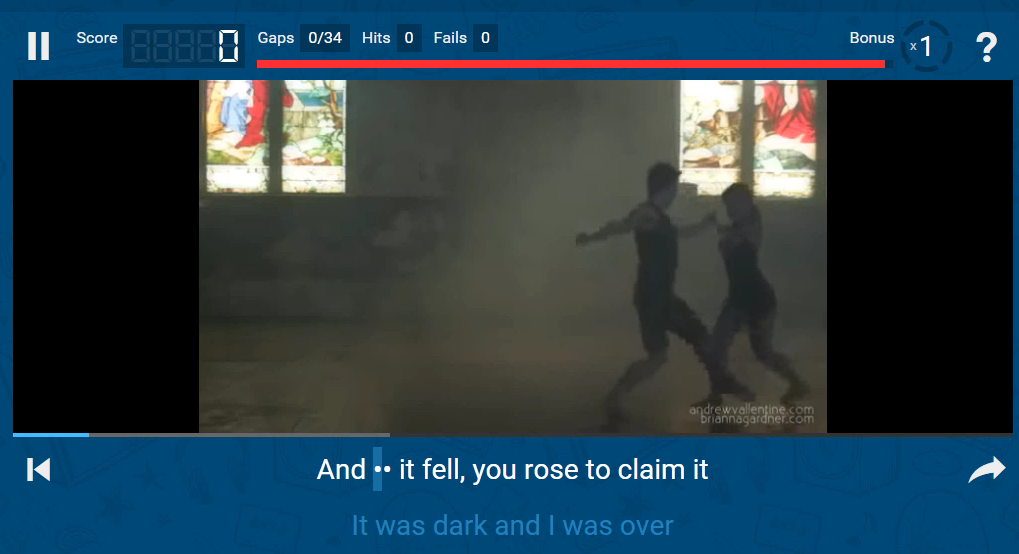This screenshot has width=1019, height=554.
Task: Click the red time-remaining bar
Action: tap(571, 64)
